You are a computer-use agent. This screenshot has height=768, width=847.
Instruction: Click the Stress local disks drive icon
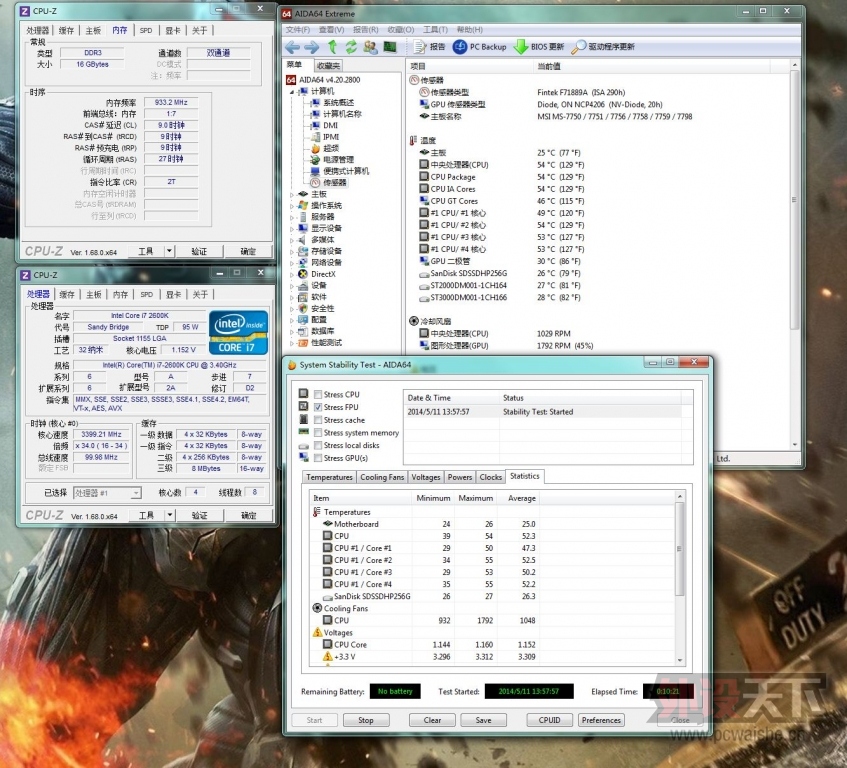point(304,446)
